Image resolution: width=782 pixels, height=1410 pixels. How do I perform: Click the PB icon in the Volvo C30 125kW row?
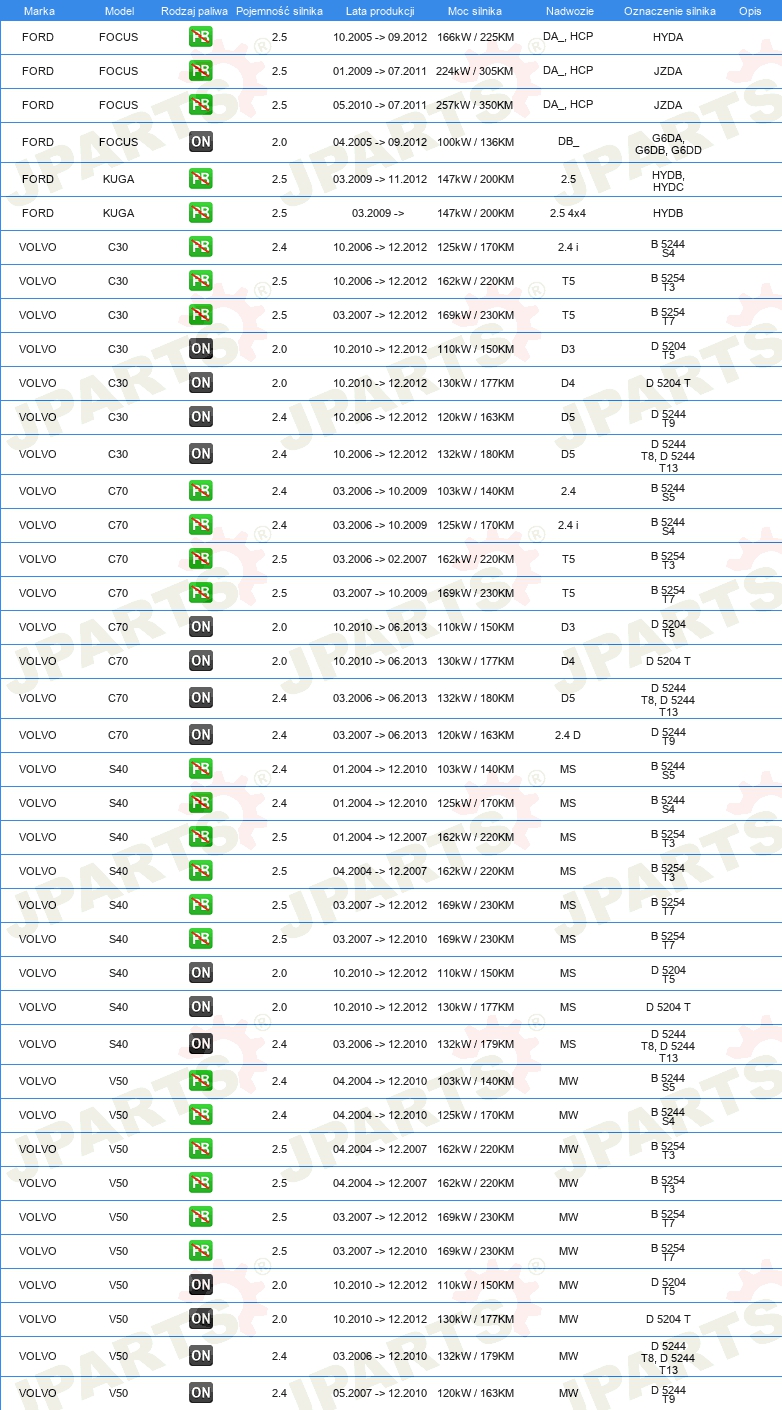point(201,247)
